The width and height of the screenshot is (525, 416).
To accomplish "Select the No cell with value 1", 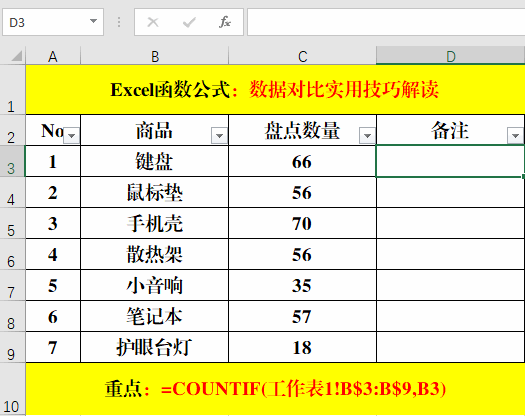I will click(53, 161).
